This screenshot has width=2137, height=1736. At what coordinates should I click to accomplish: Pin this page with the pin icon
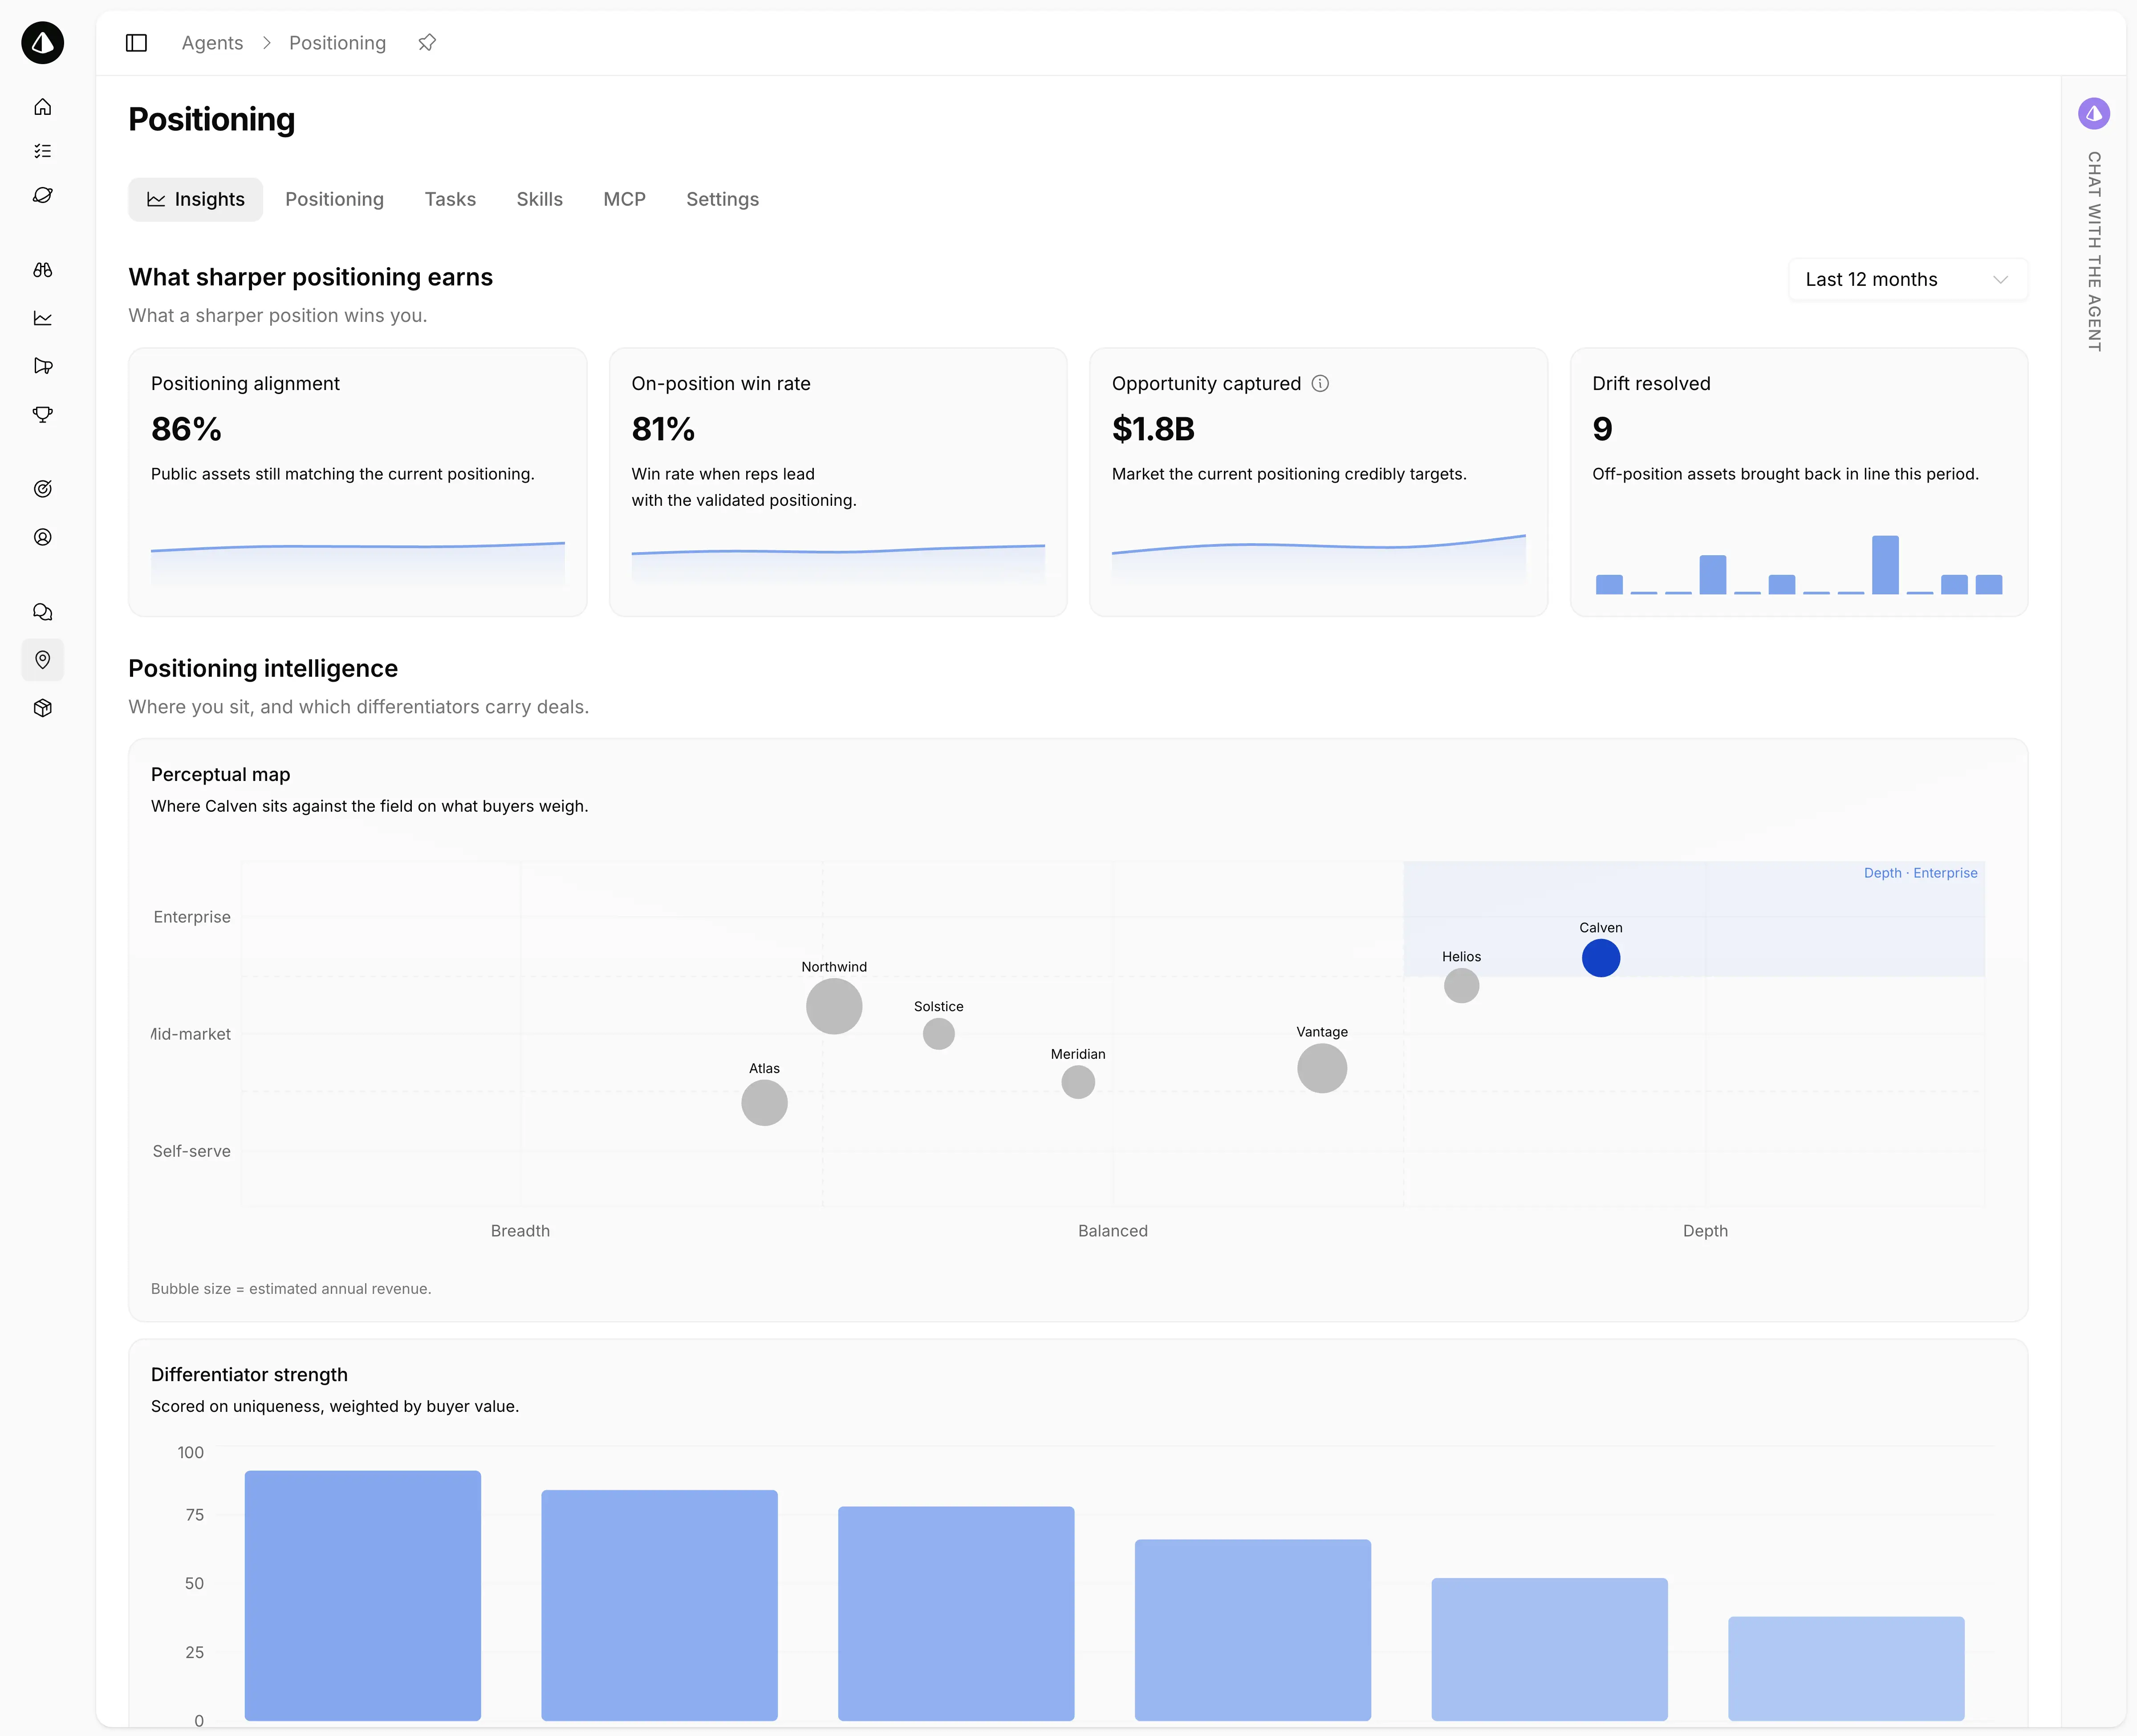(x=427, y=43)
